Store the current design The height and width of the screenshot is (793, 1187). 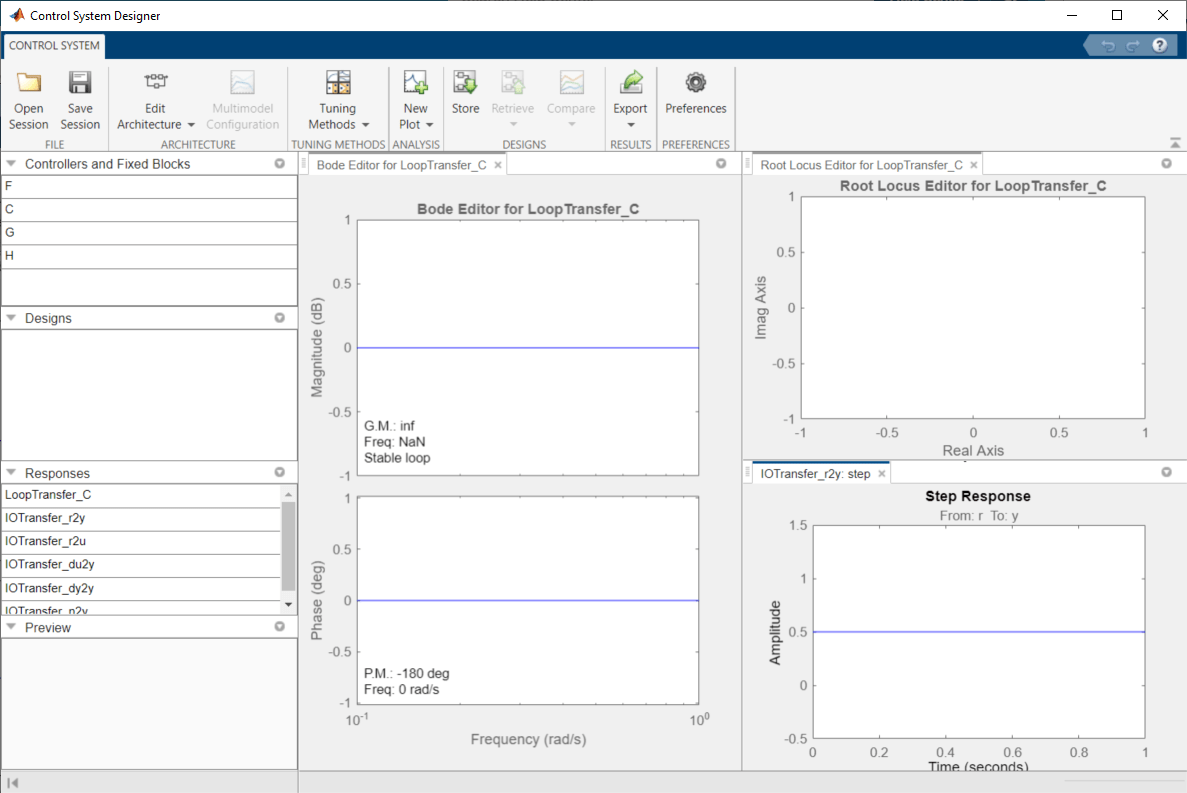coord(465,97)
